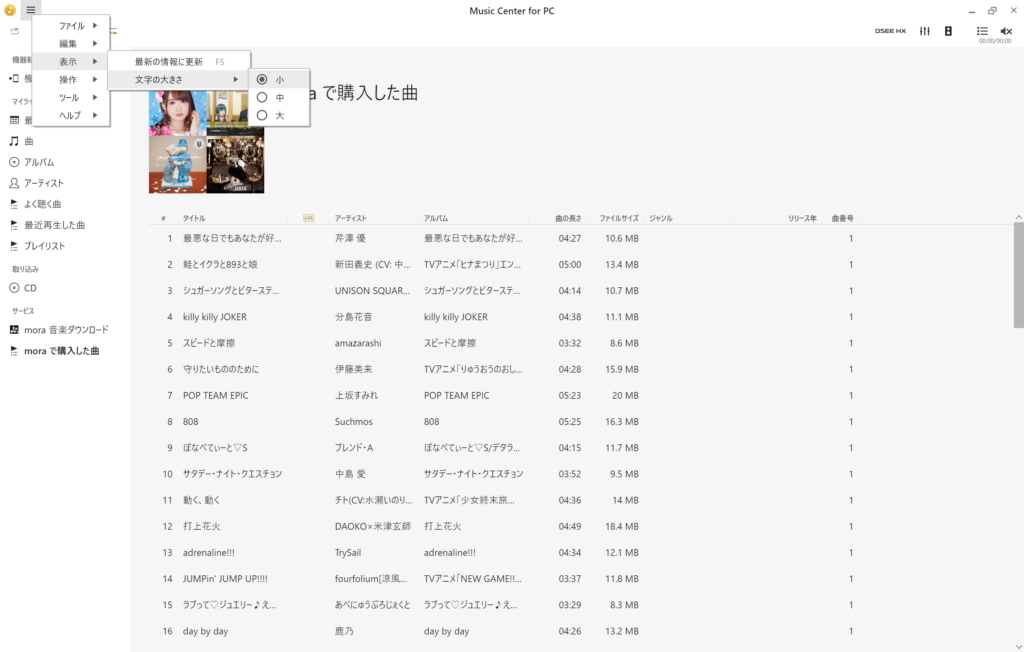Click the Music Center app logo
The height and width of the screenshot is (652, 1024).
pyautogui.click(x=10, y=10)
